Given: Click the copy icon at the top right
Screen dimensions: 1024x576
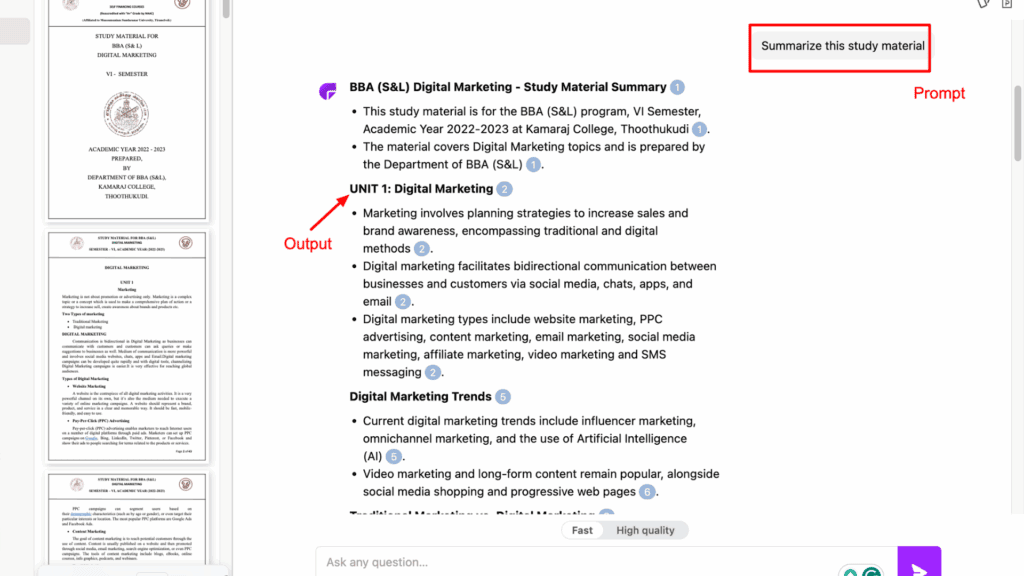Looking at the screenshot, I should tap(983, 5).
